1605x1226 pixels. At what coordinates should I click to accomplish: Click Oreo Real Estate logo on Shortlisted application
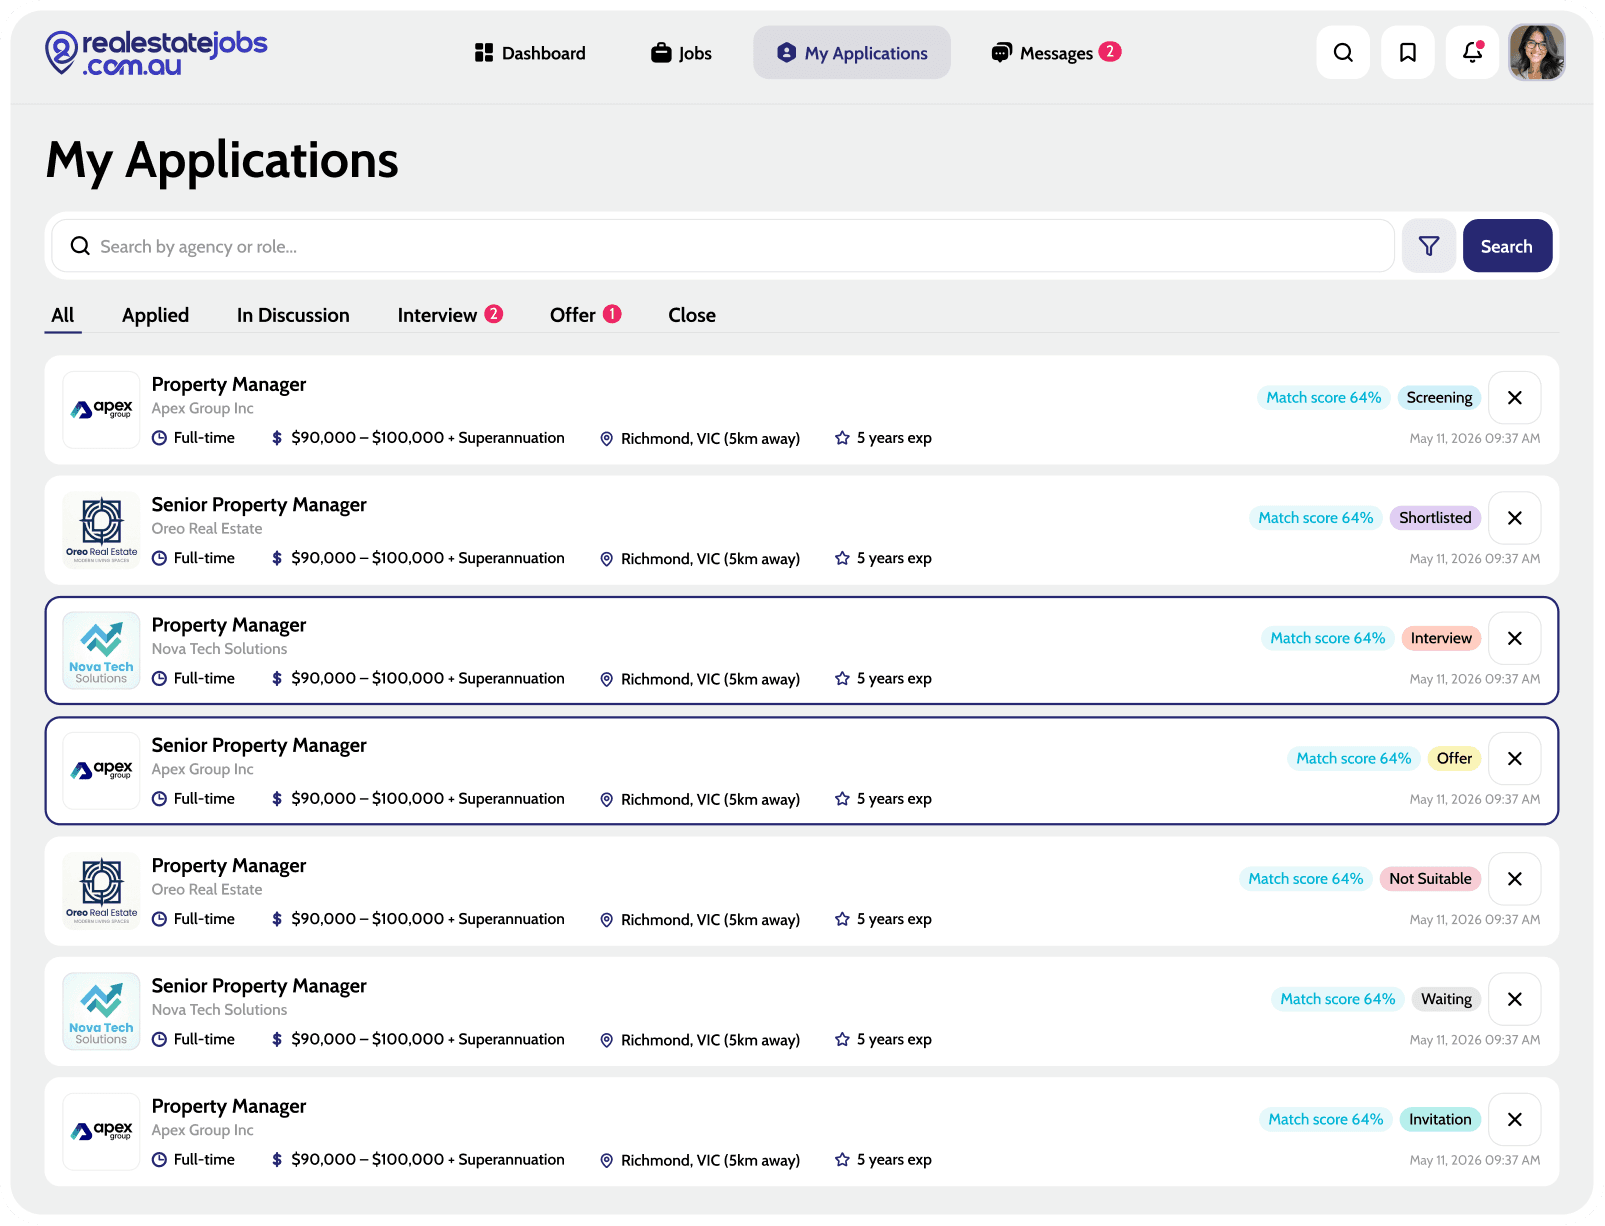click(101, 530)
